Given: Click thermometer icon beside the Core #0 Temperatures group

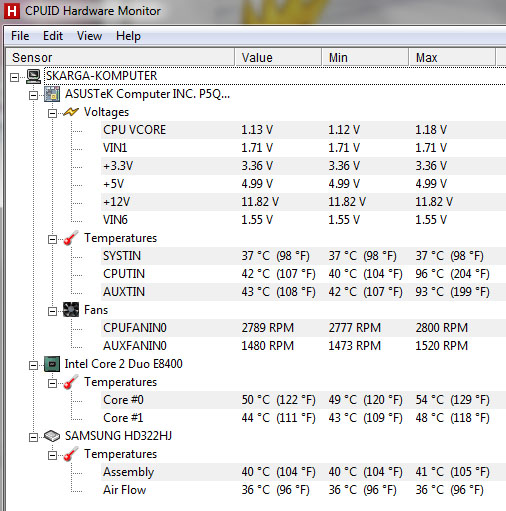Looking at the screenshot, I should point(71,382).
